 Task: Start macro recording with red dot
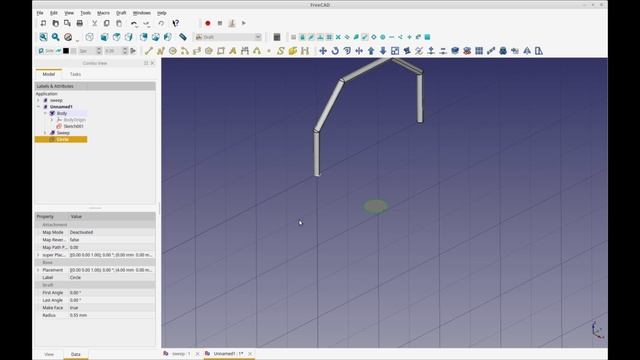click(x=208, y=23)
